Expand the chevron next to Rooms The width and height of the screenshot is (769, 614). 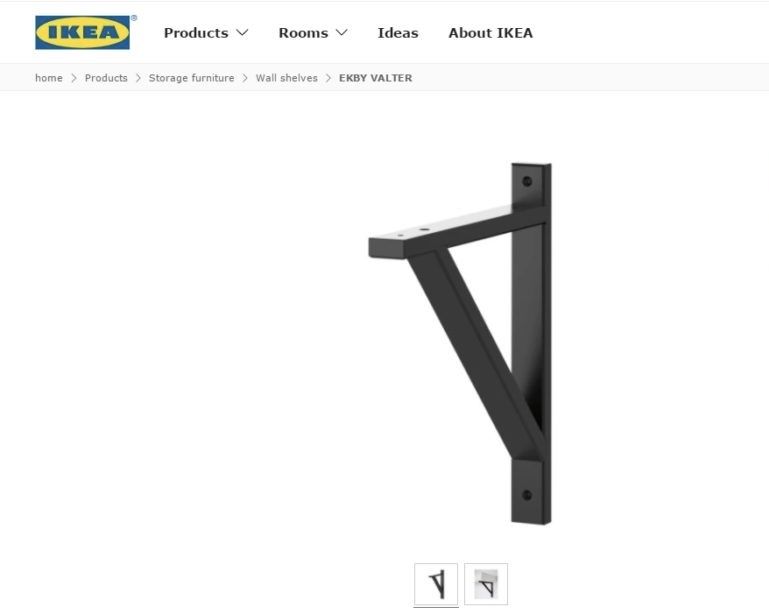click(341, 33)
